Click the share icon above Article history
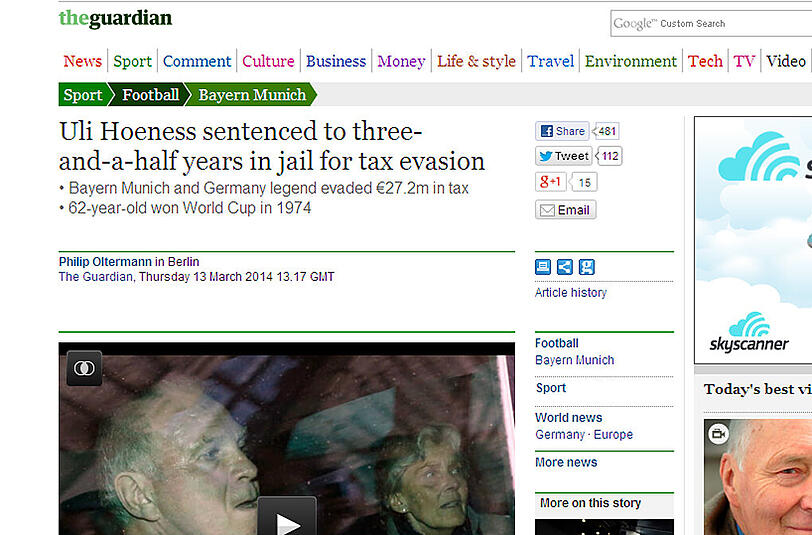This screenshot has height=535, width=812. coord(564,267)
